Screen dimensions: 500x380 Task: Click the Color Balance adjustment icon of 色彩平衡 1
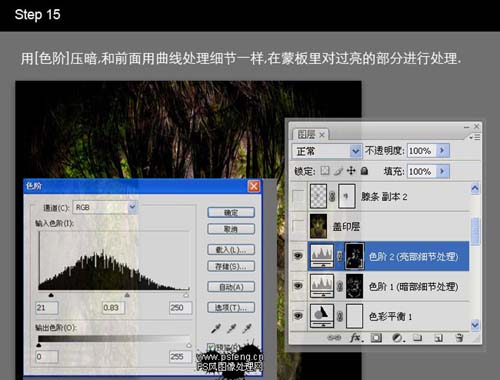pos(322,316)
